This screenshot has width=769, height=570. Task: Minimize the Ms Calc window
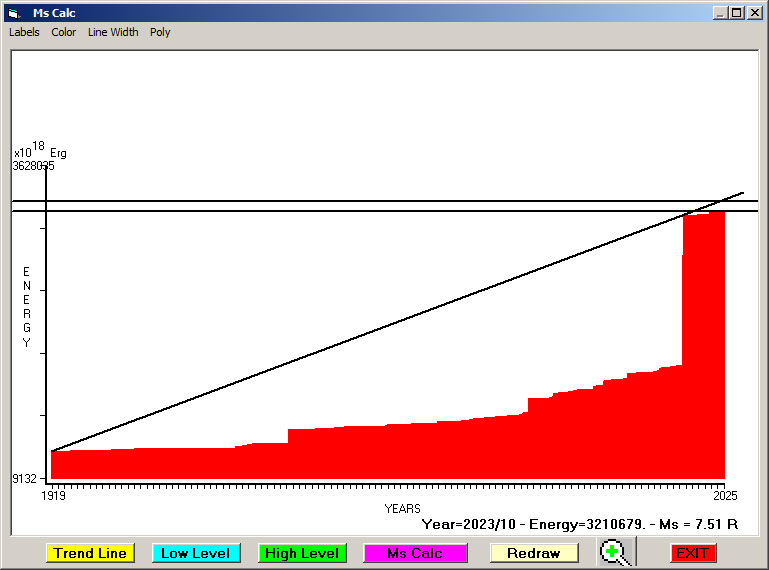[720, 13]
